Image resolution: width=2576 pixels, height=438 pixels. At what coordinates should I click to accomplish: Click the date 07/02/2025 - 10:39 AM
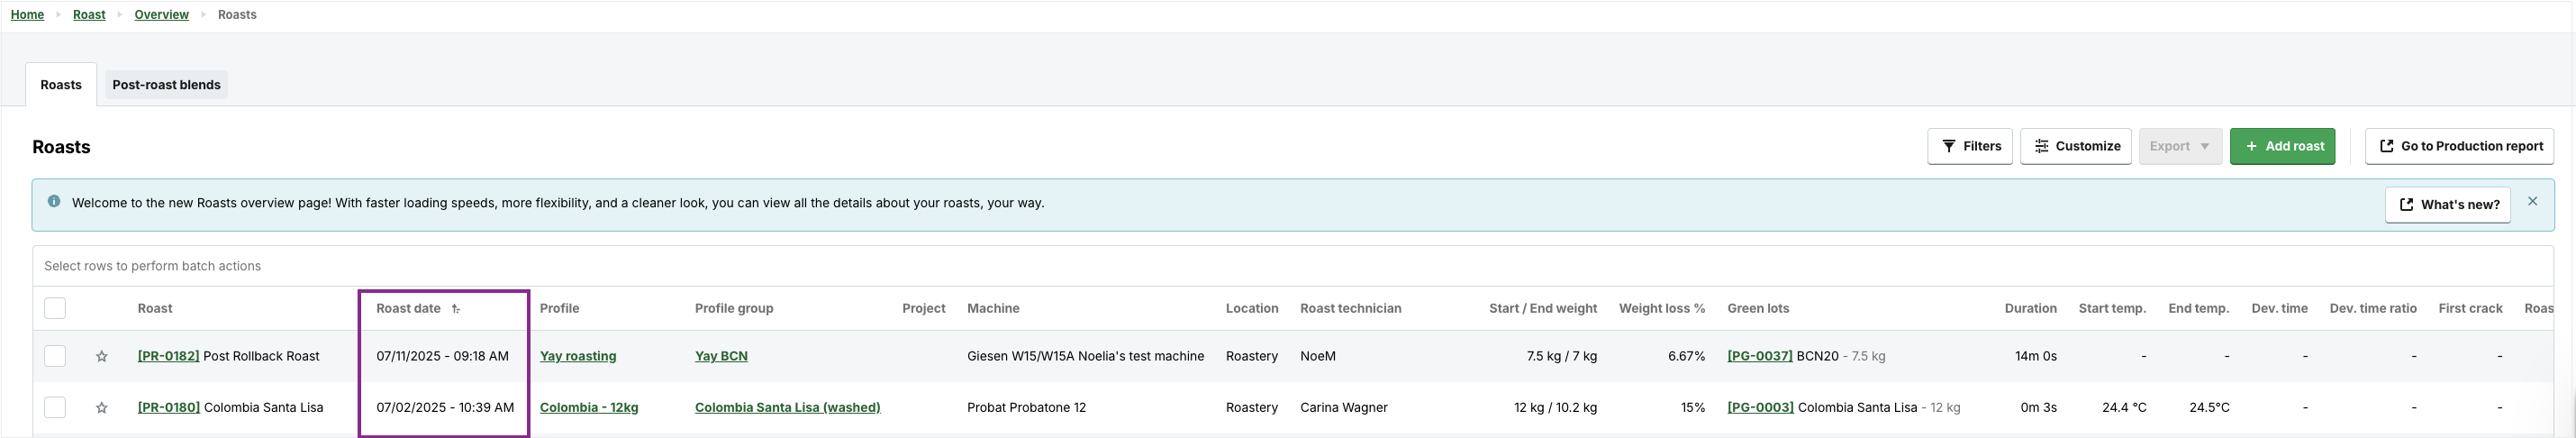pyautogui.click(x=445, y=408)
